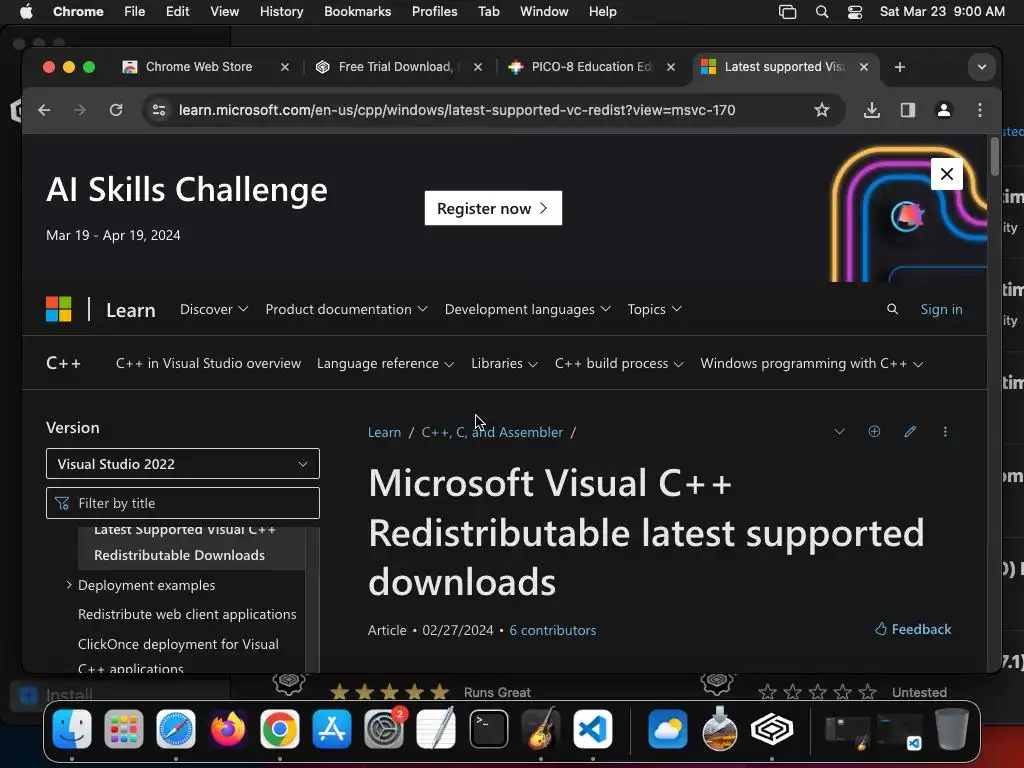
Task: Expand Language reference dropdown
Action: pos(385,363)
